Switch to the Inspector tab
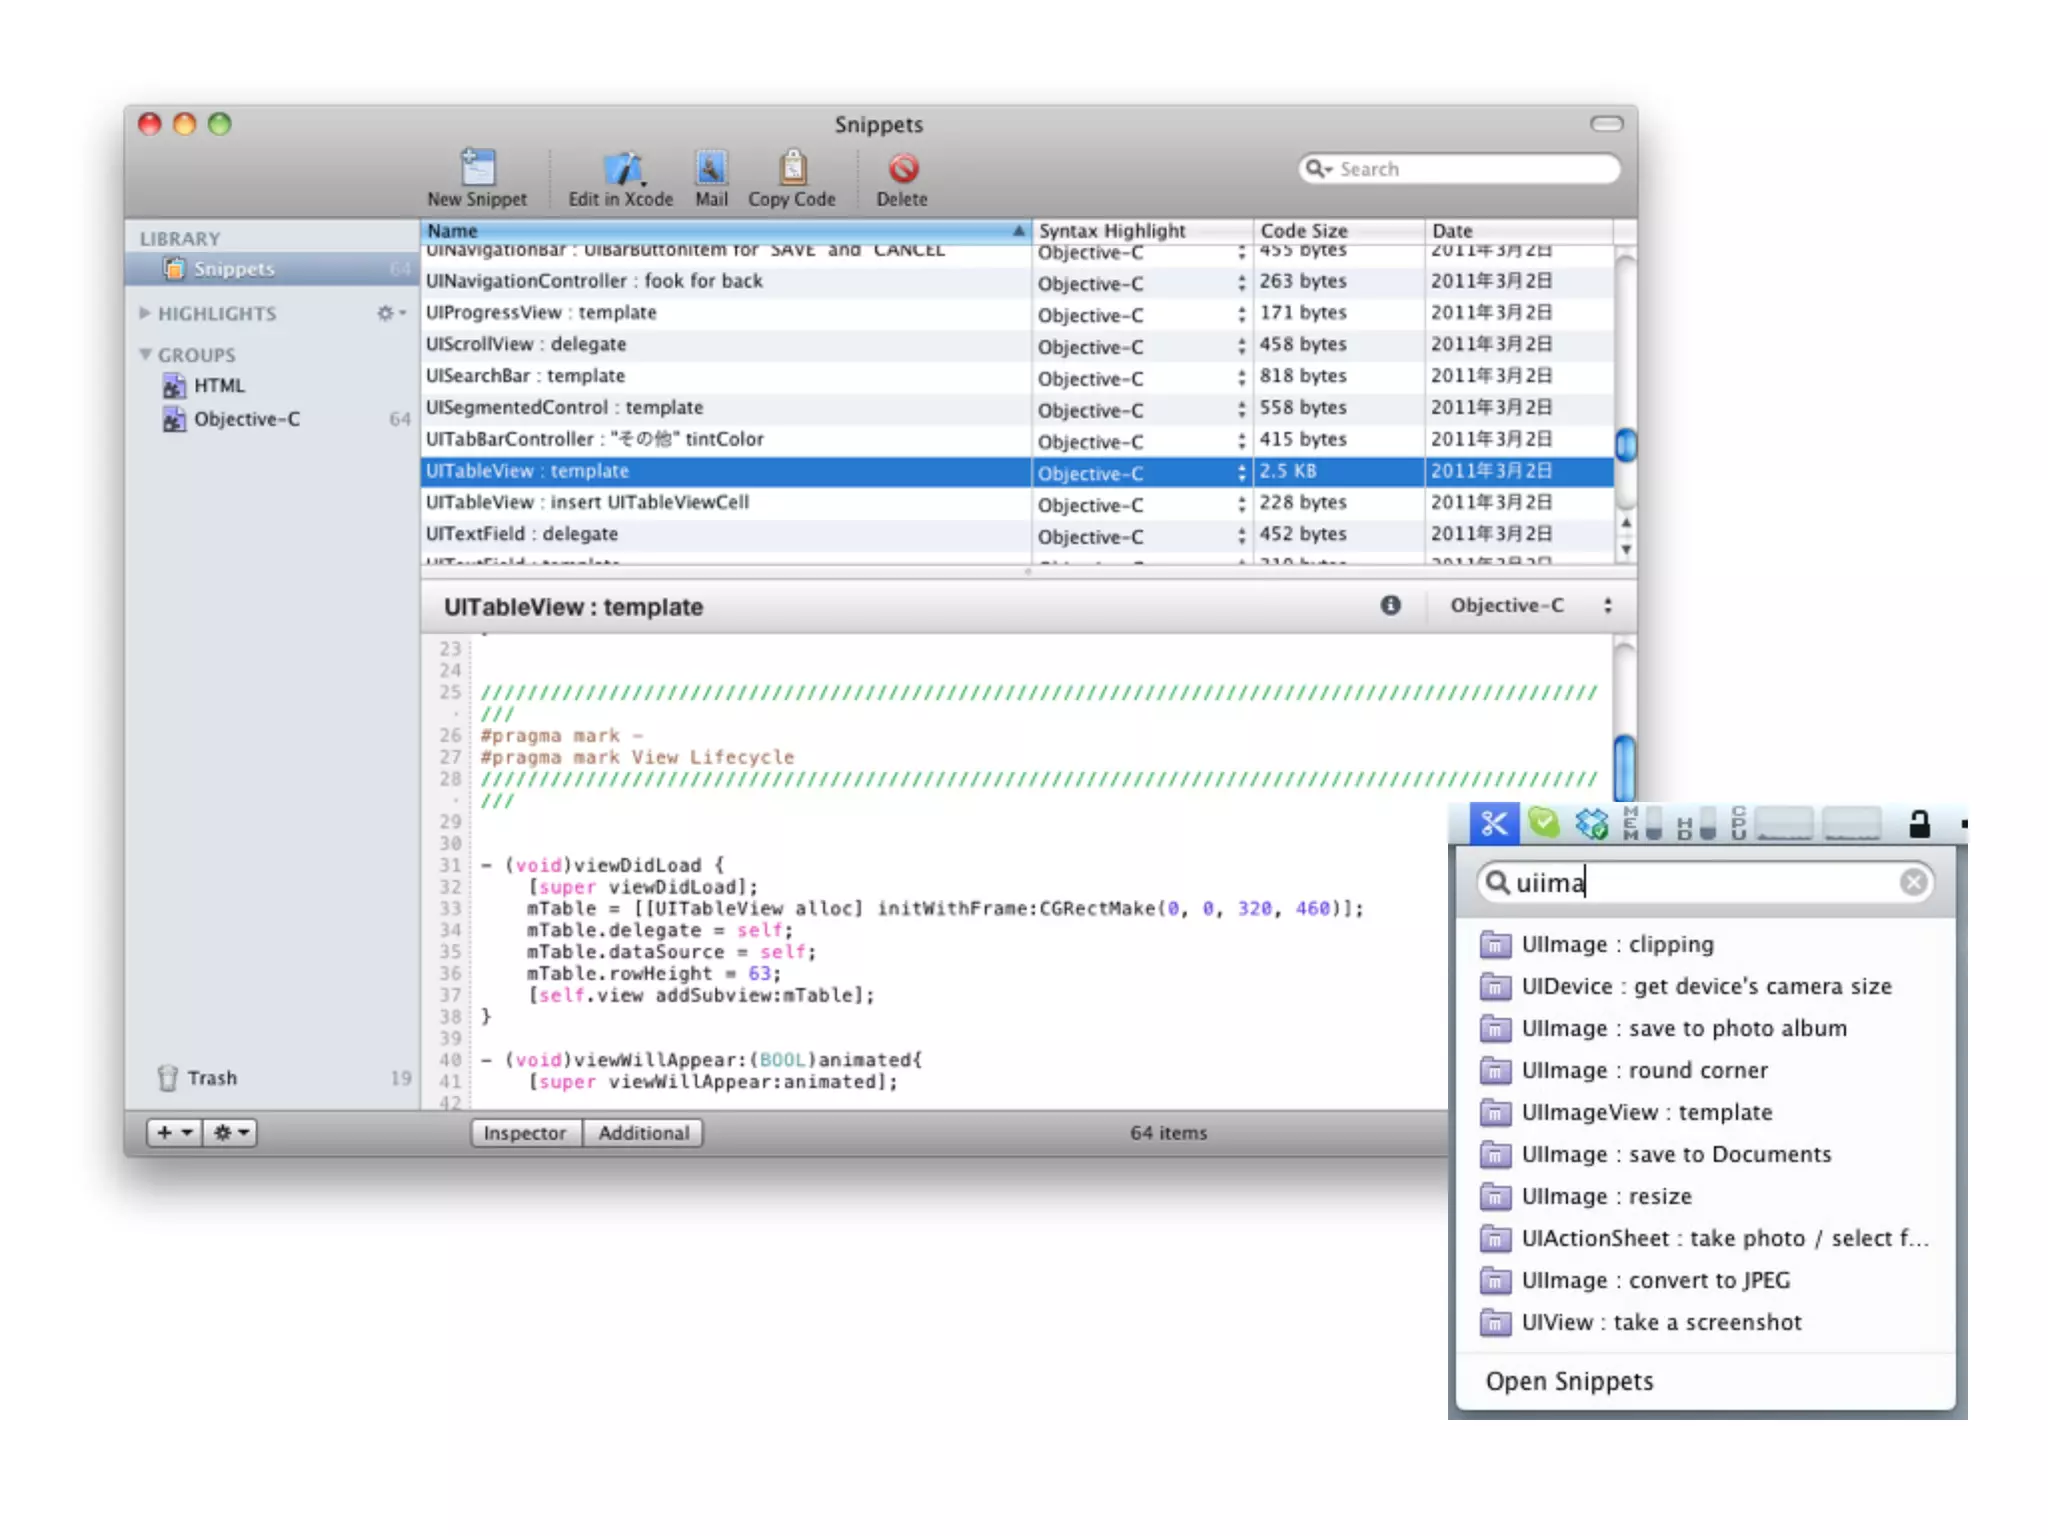This screenshot has width=2048, height=1536. coord(525,1133)
